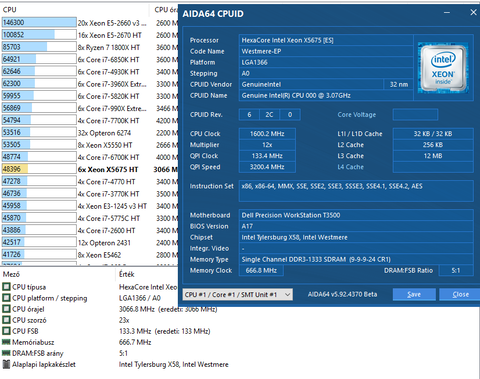
Task: Click the CPU column header
Action: [9, 10]
